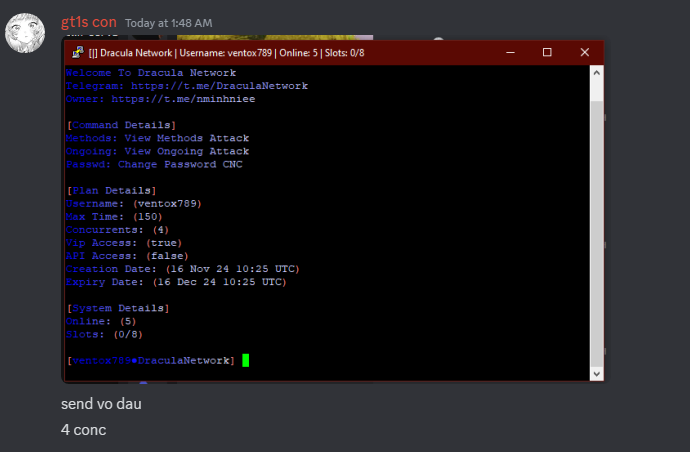Click the [Plan Details] section header

click(x=110, y=190)
